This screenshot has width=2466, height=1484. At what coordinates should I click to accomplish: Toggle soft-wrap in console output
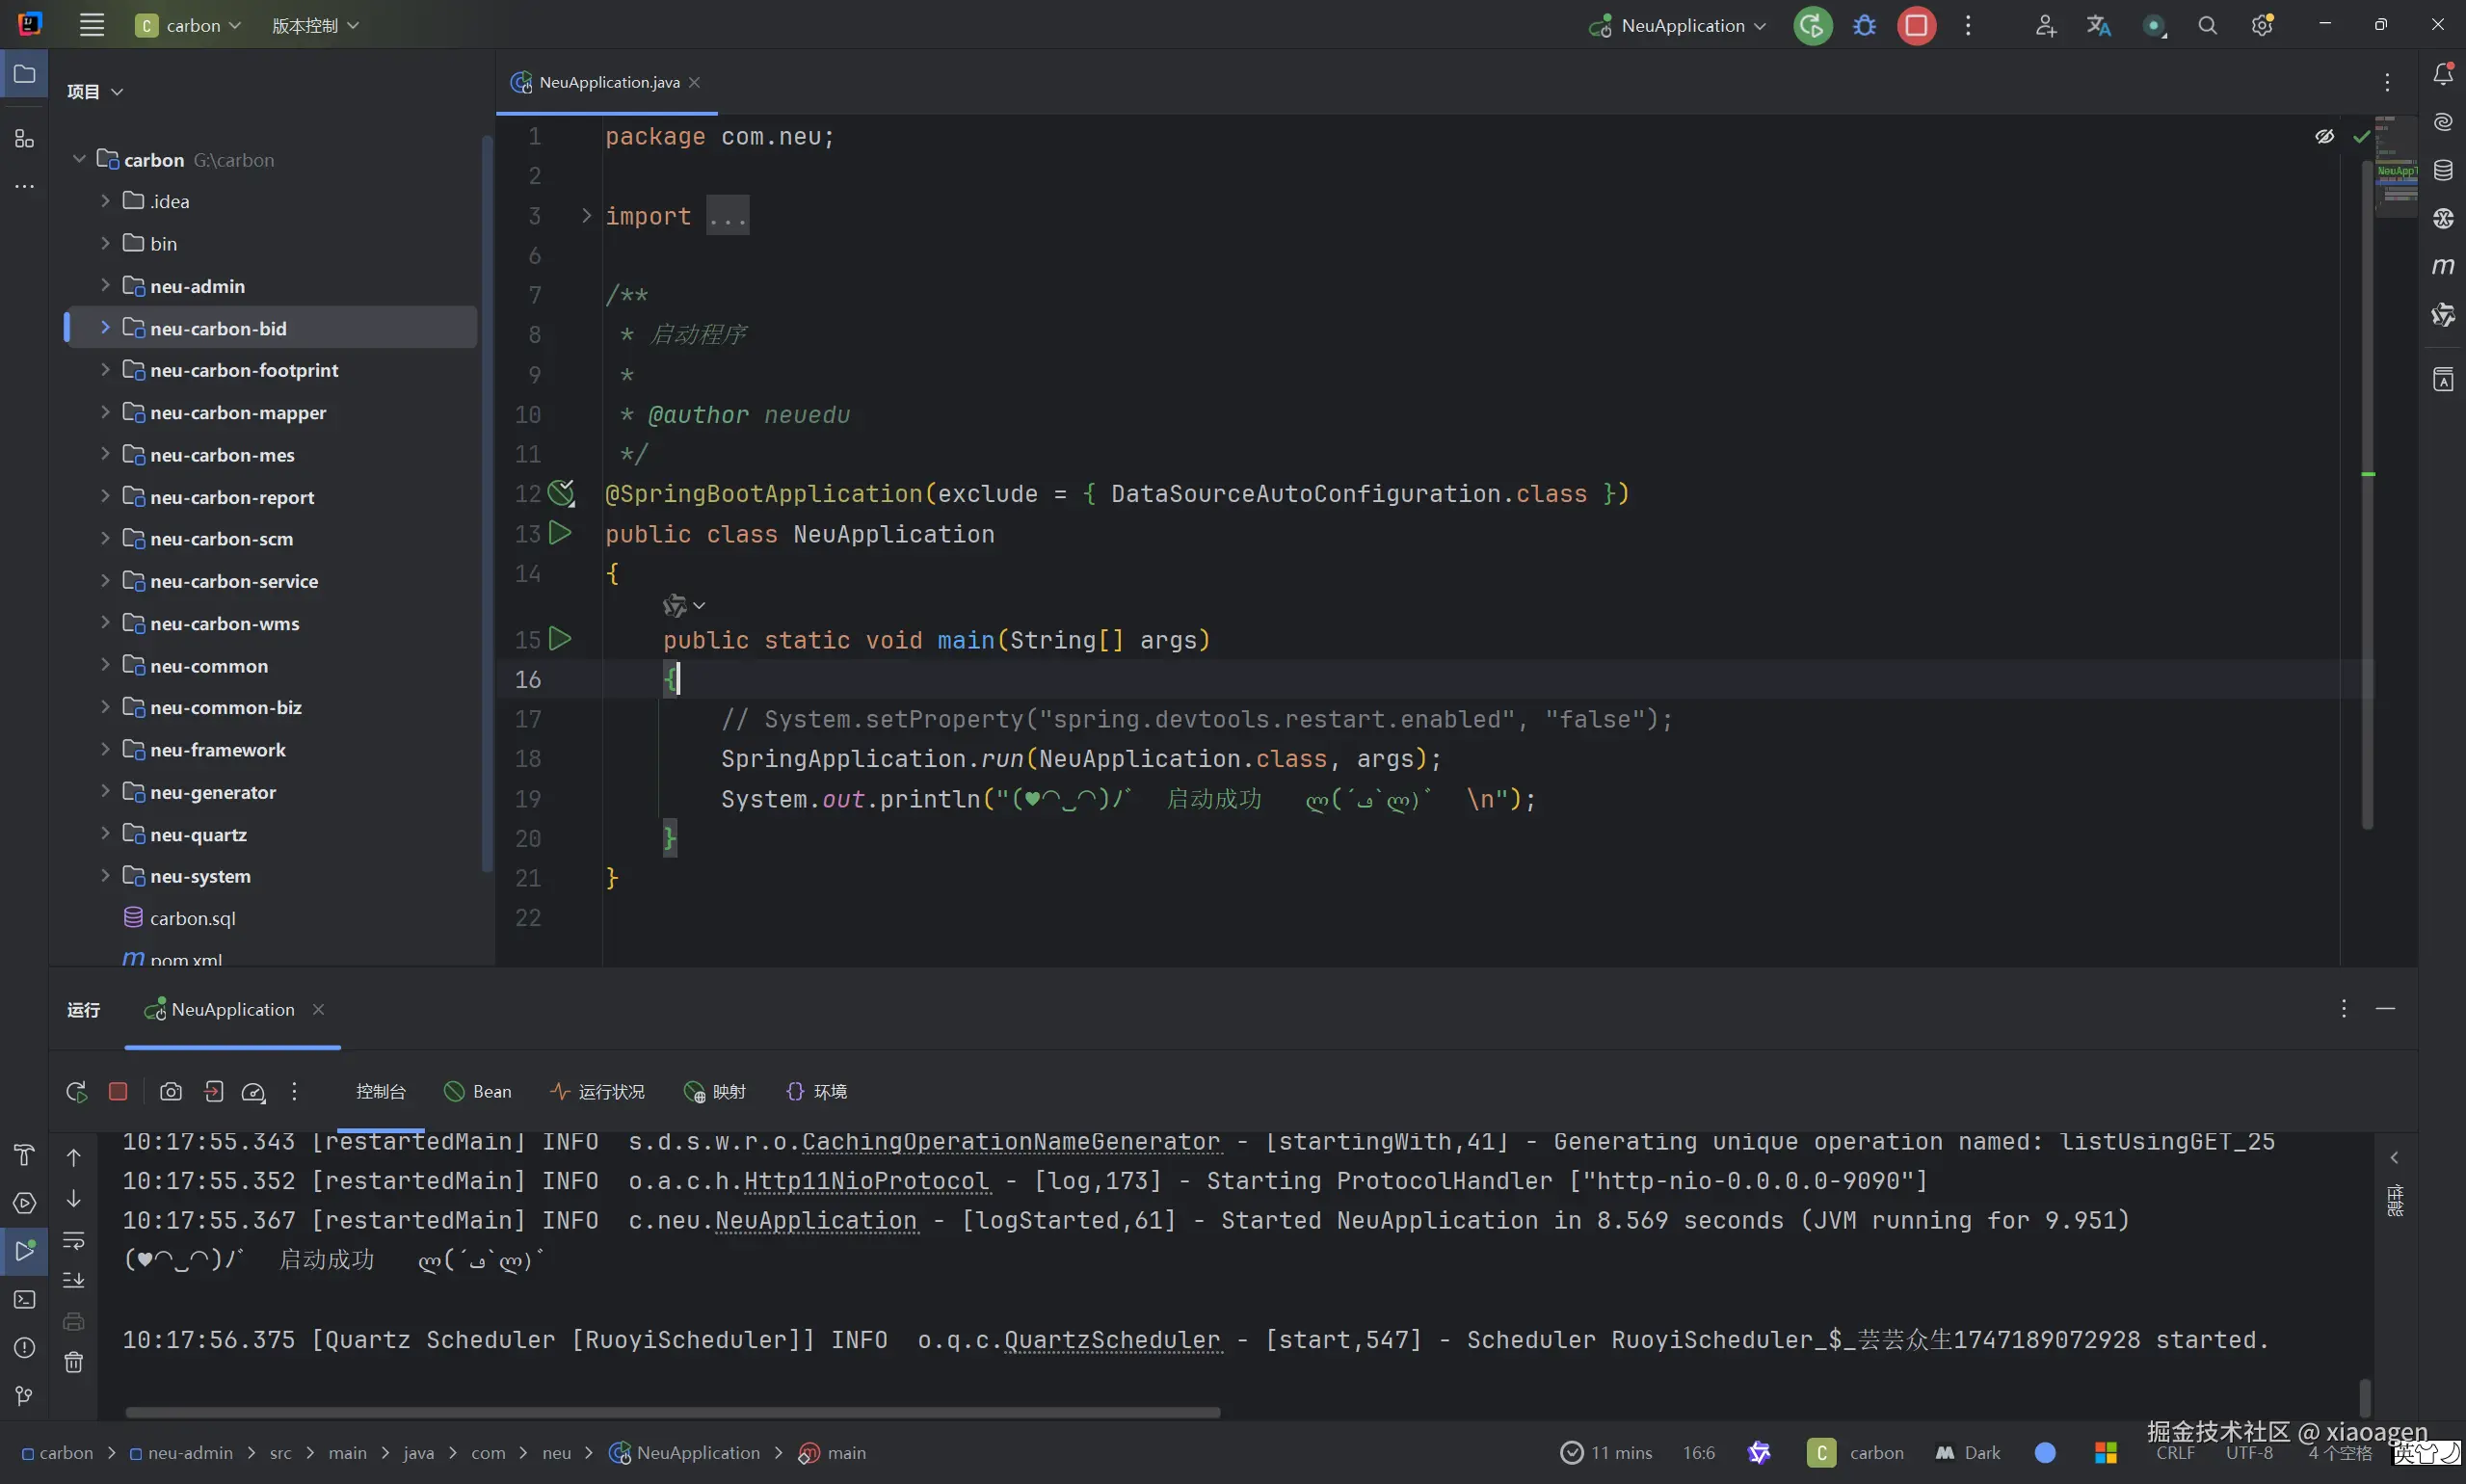pyautogui.click(x=74, y=1240)
